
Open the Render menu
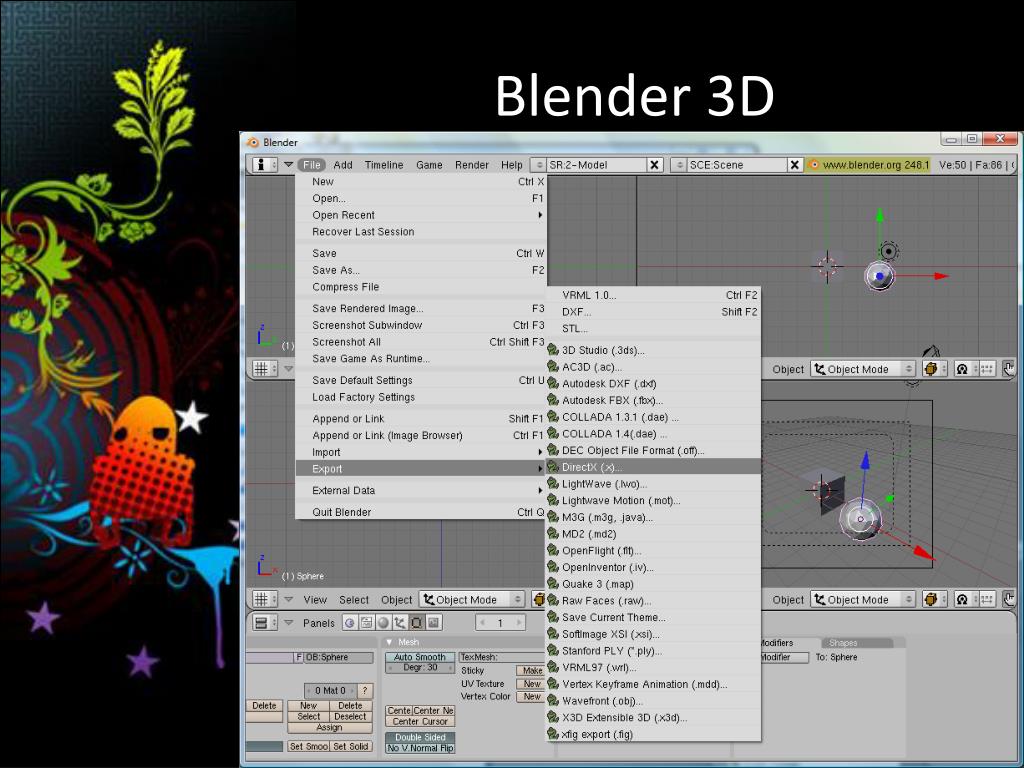[472, 165]
